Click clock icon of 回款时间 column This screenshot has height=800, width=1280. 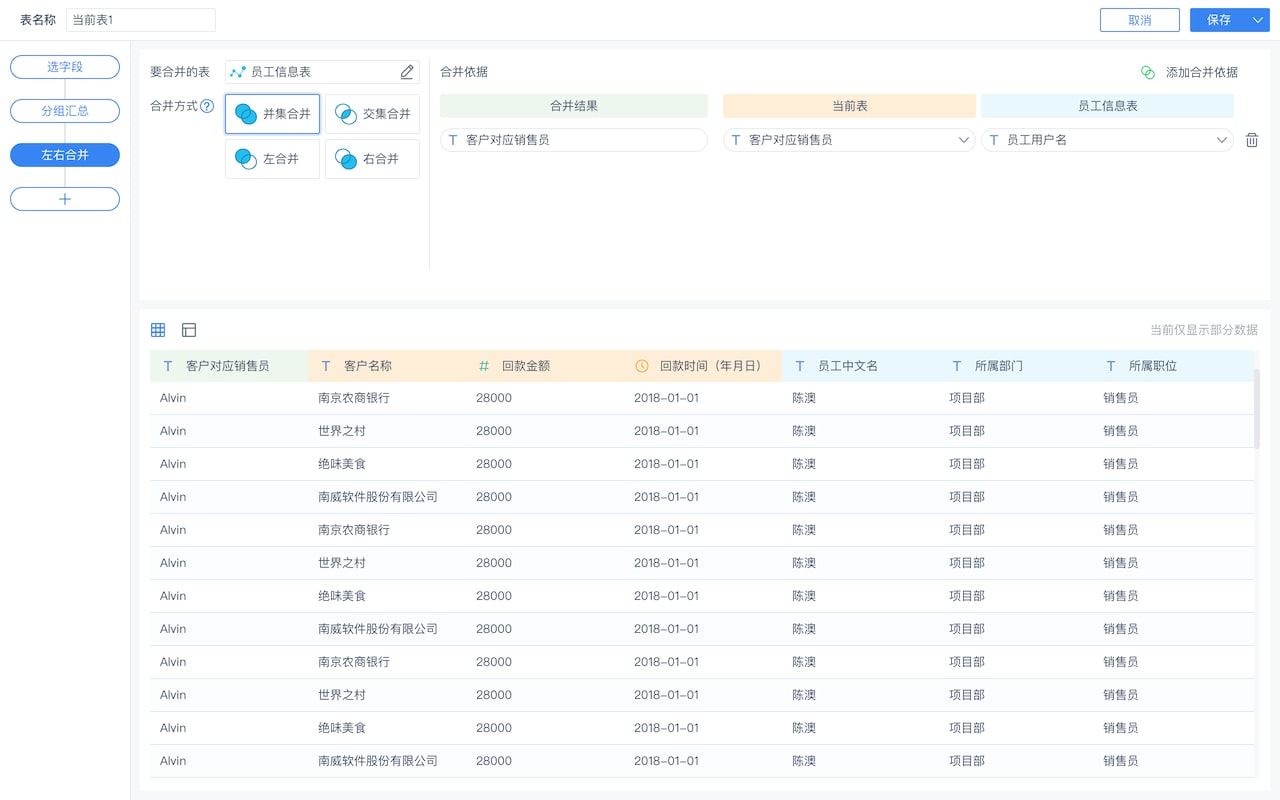642,366
